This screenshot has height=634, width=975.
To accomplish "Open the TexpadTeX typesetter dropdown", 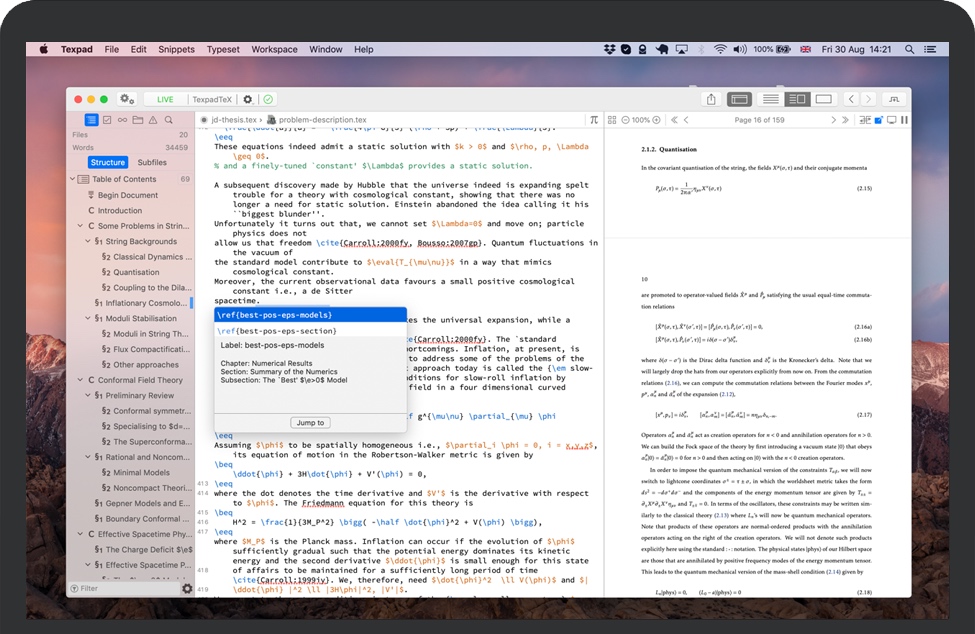I will click(211, 99).
